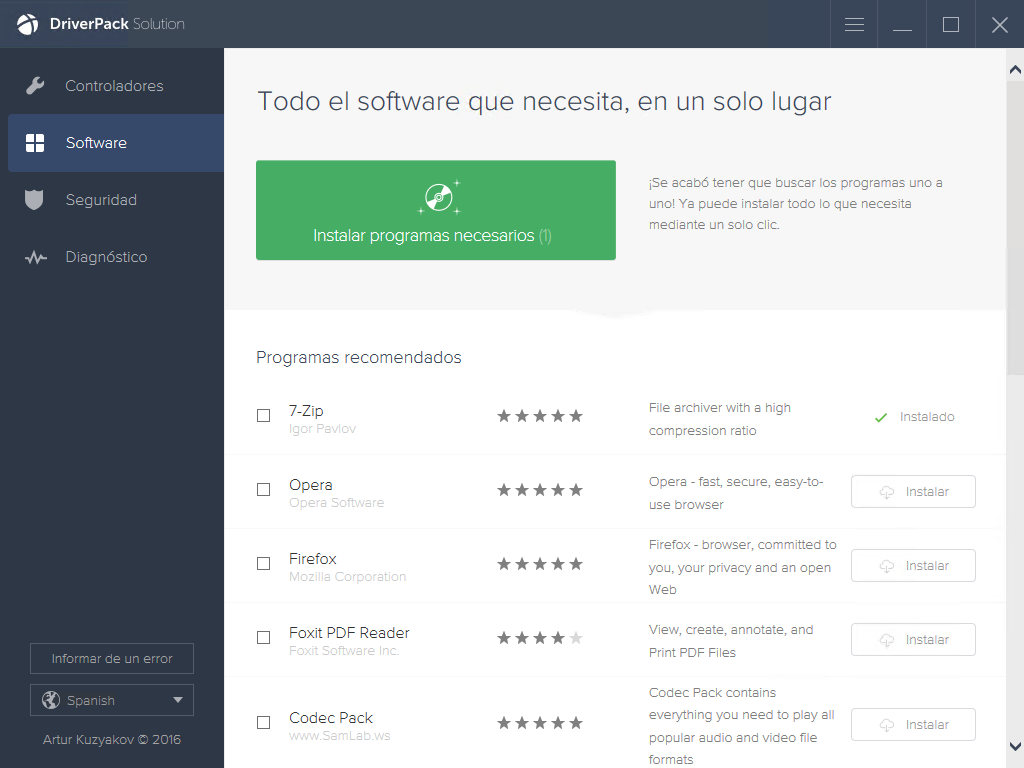Click the scrollbar down arrow
This screenshot has width=1024, height=768.
tap(1015, 746)
